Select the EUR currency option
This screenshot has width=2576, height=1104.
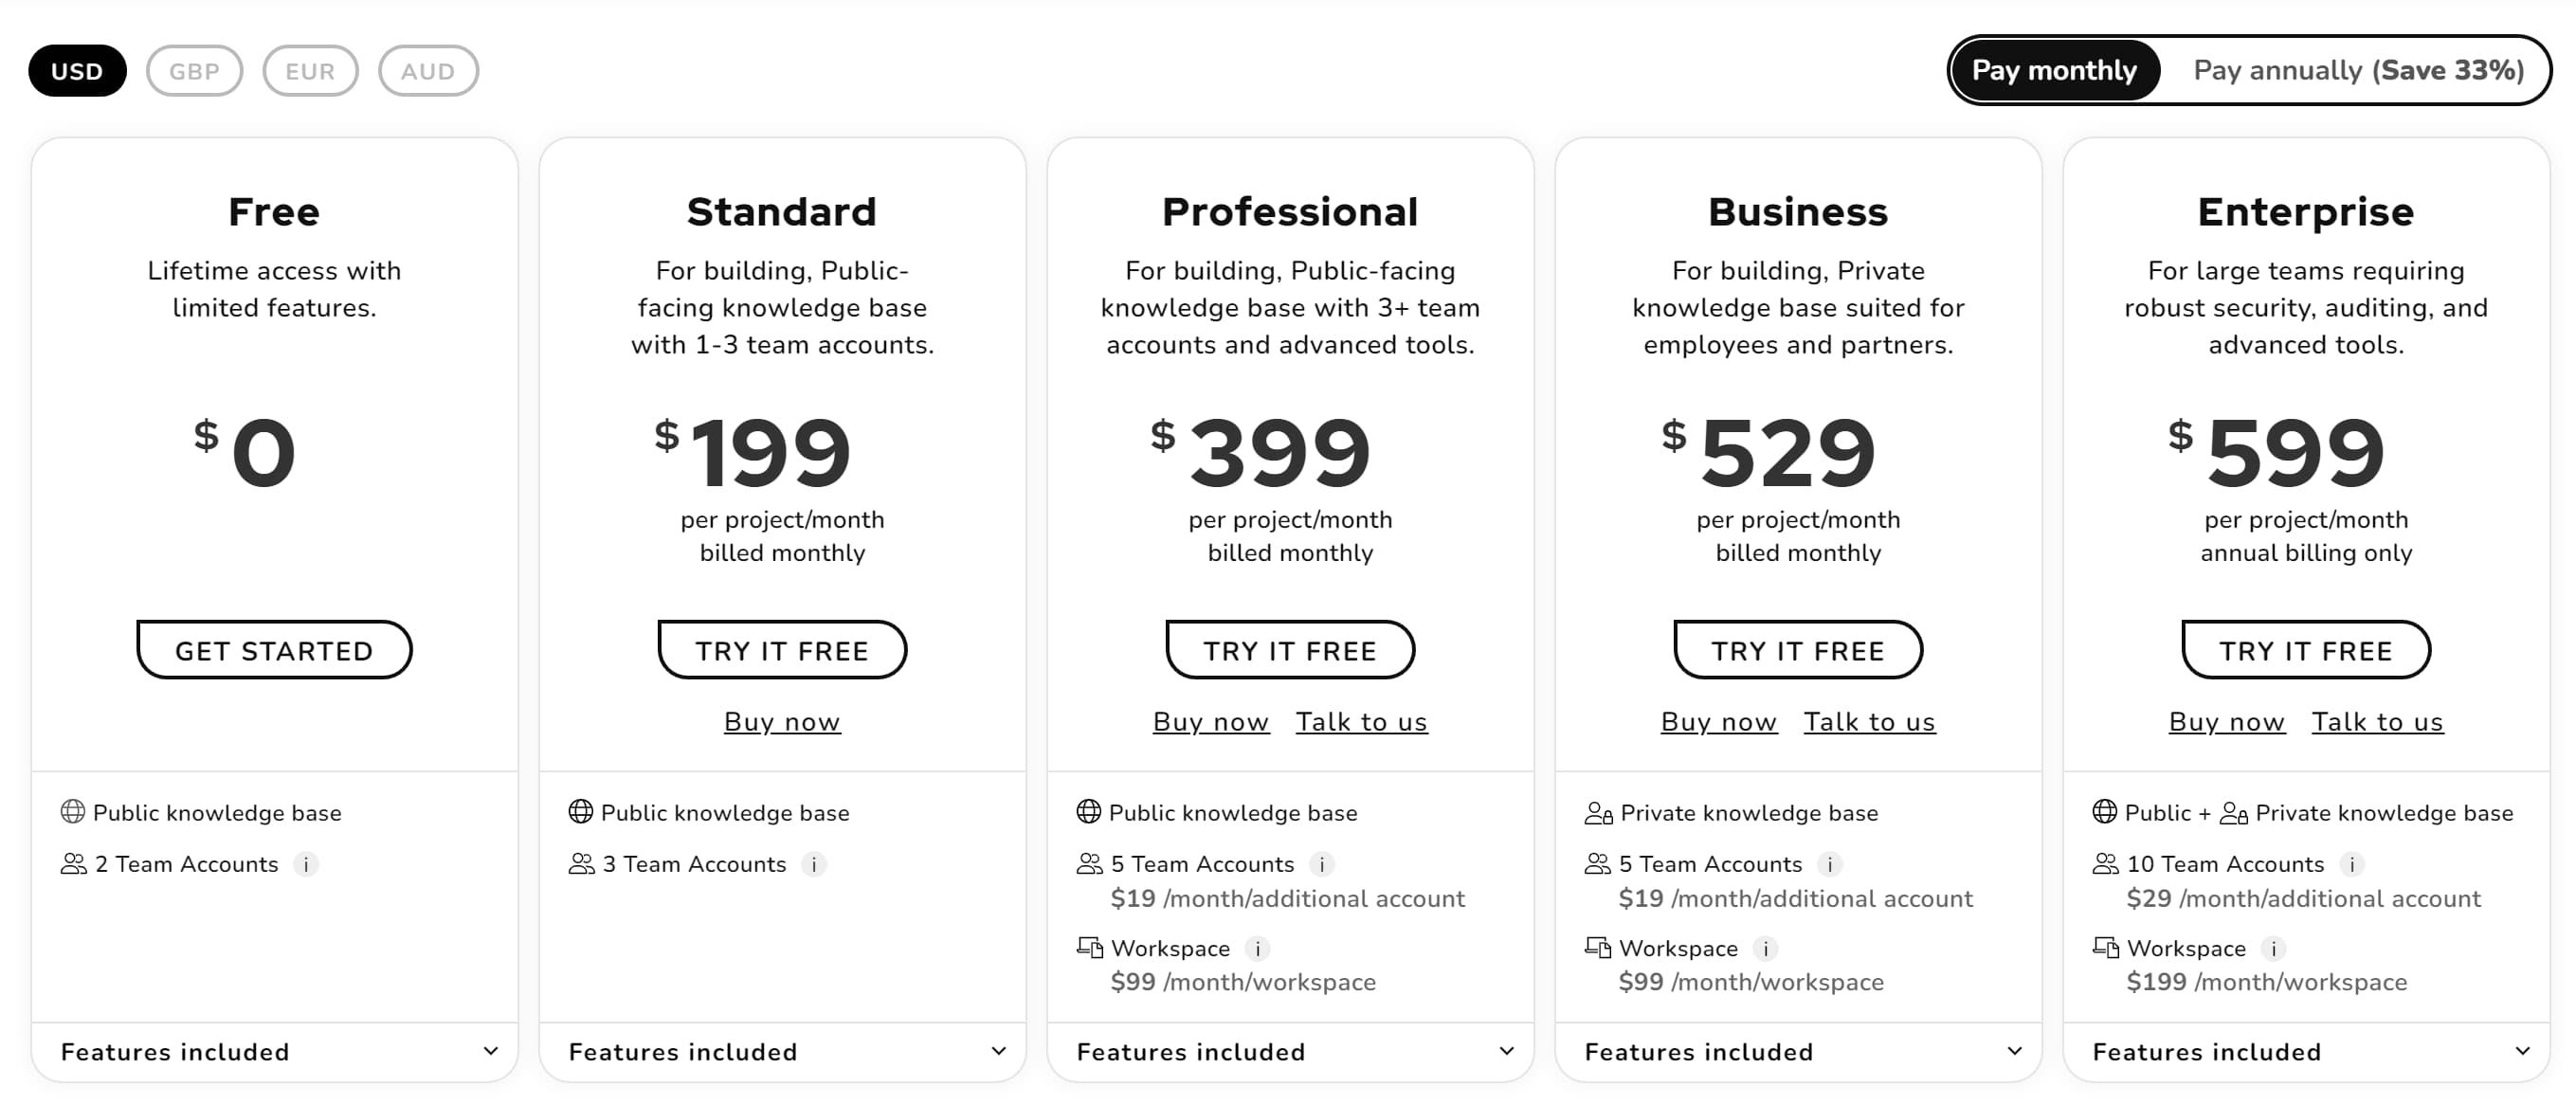pos(311,70)
